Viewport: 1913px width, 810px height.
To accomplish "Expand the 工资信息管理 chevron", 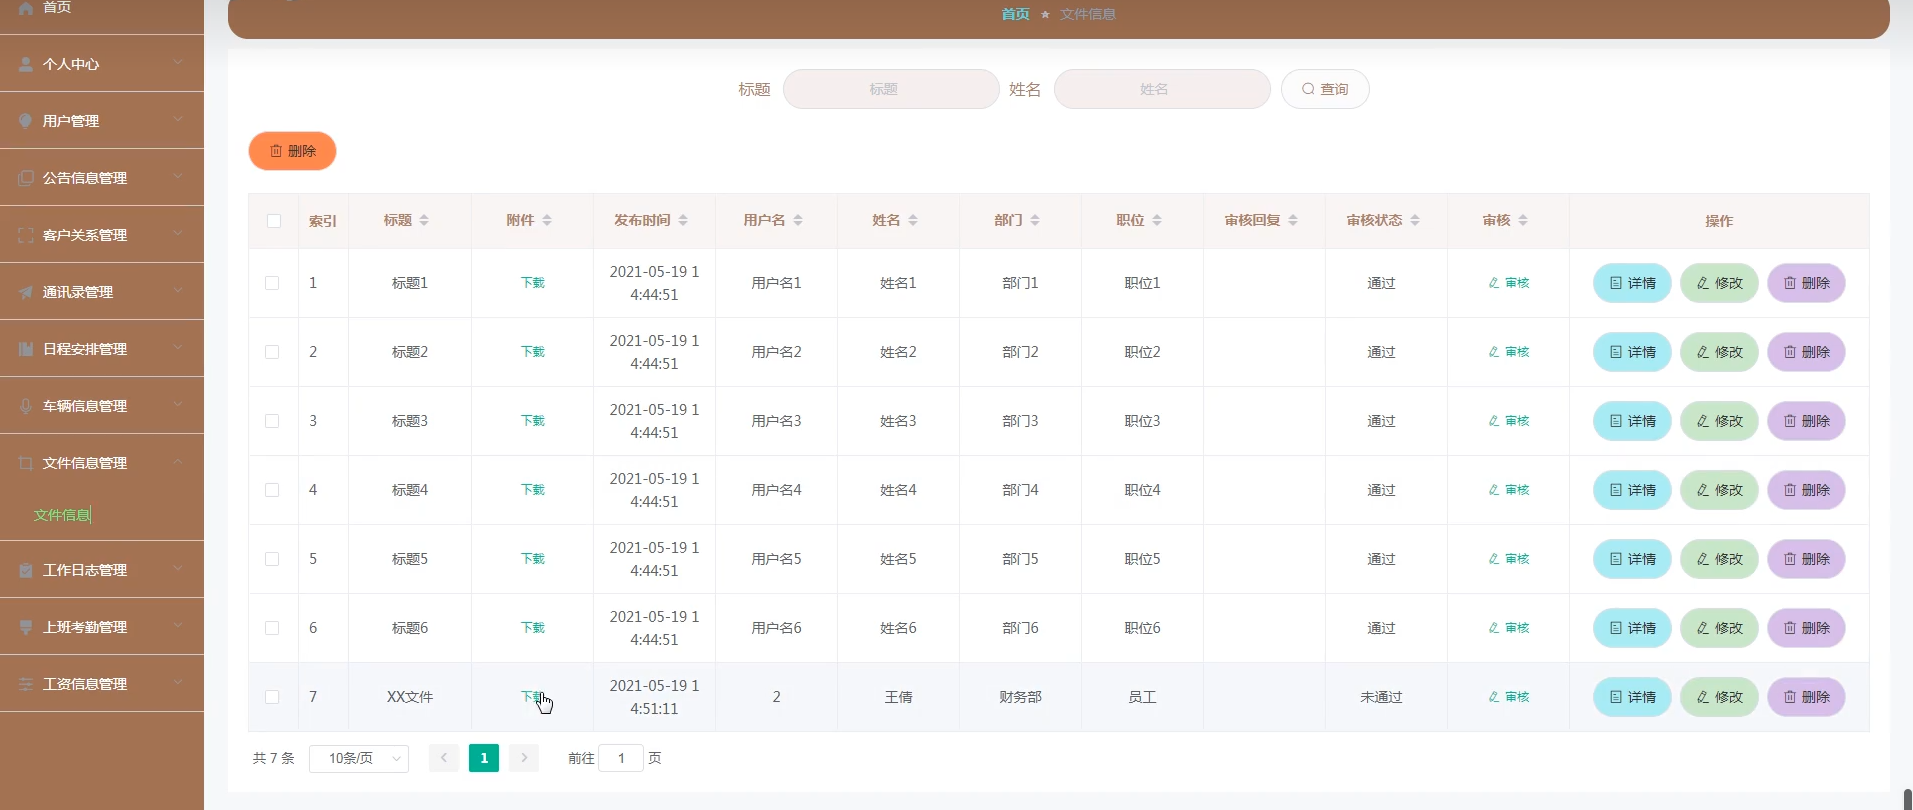I will coord(177,683).
